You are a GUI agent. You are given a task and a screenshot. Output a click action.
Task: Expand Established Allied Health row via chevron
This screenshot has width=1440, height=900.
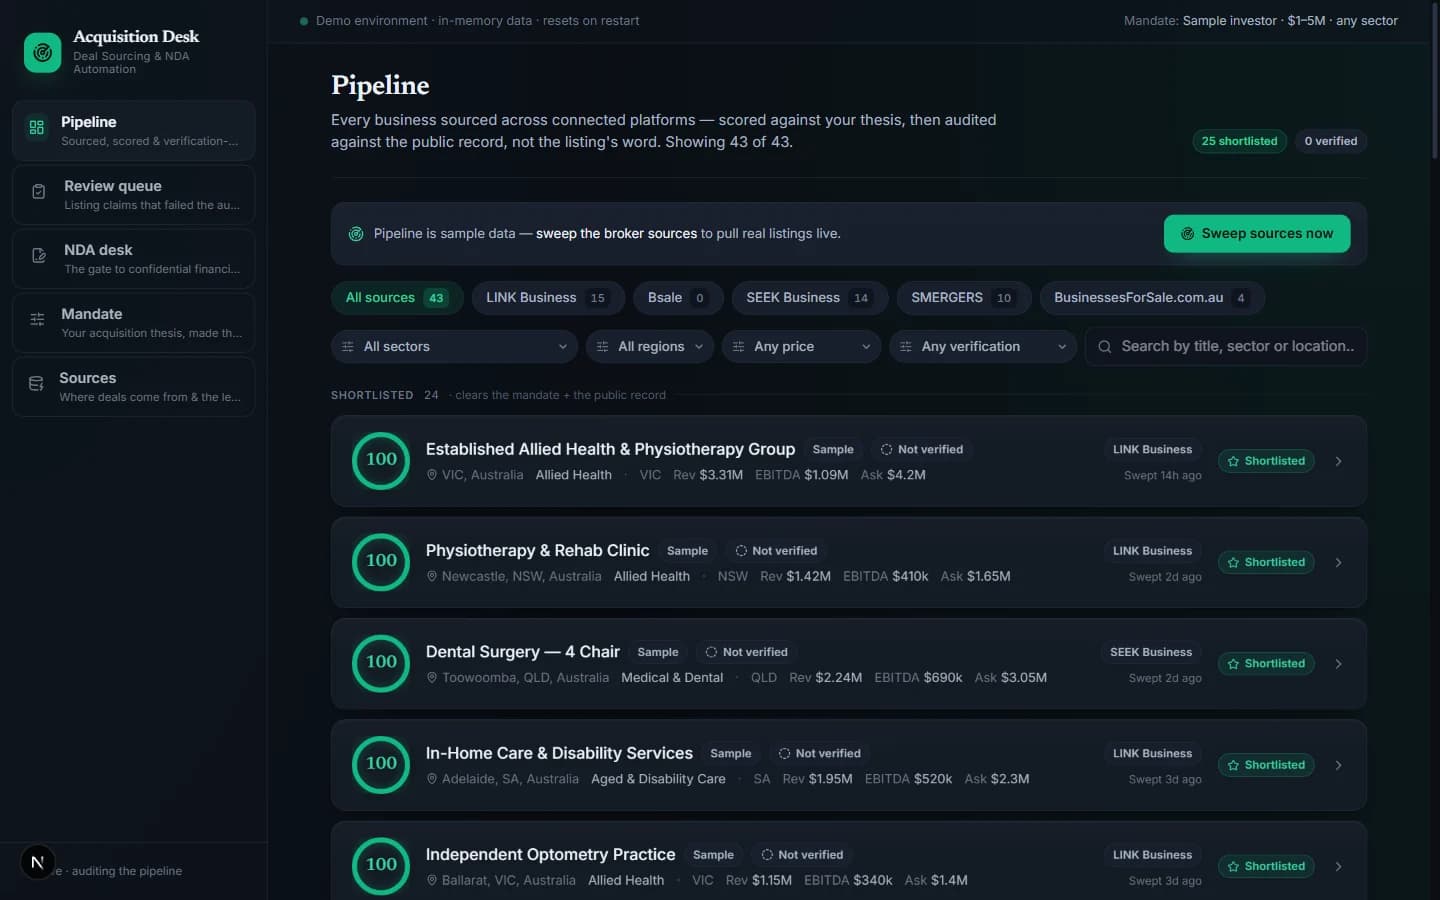pyautogui.click(x=1338, y=461)
